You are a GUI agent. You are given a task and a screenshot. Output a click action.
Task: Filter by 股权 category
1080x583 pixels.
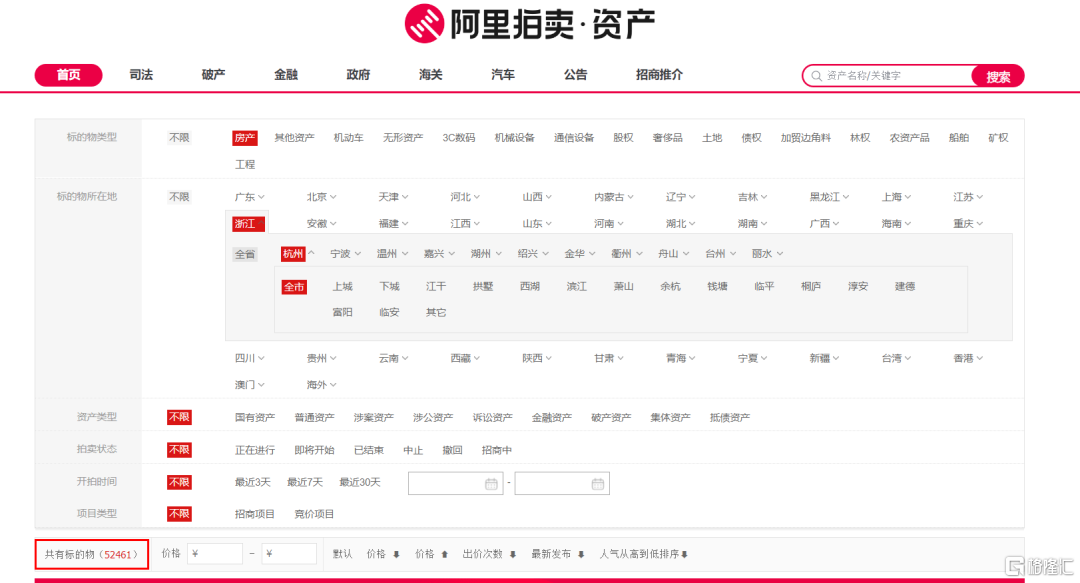pyautogui.click(x=623, y=138)
